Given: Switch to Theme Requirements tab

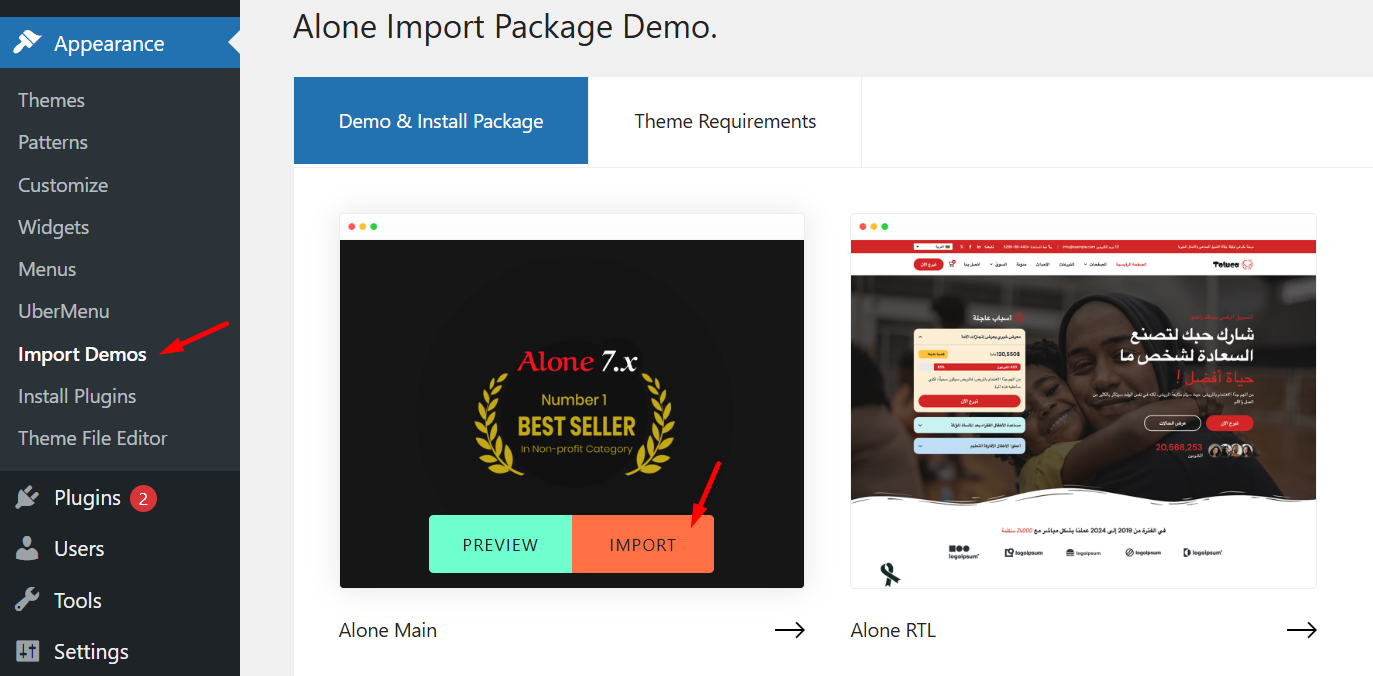Looking at the screenshot, I should 725,121.
